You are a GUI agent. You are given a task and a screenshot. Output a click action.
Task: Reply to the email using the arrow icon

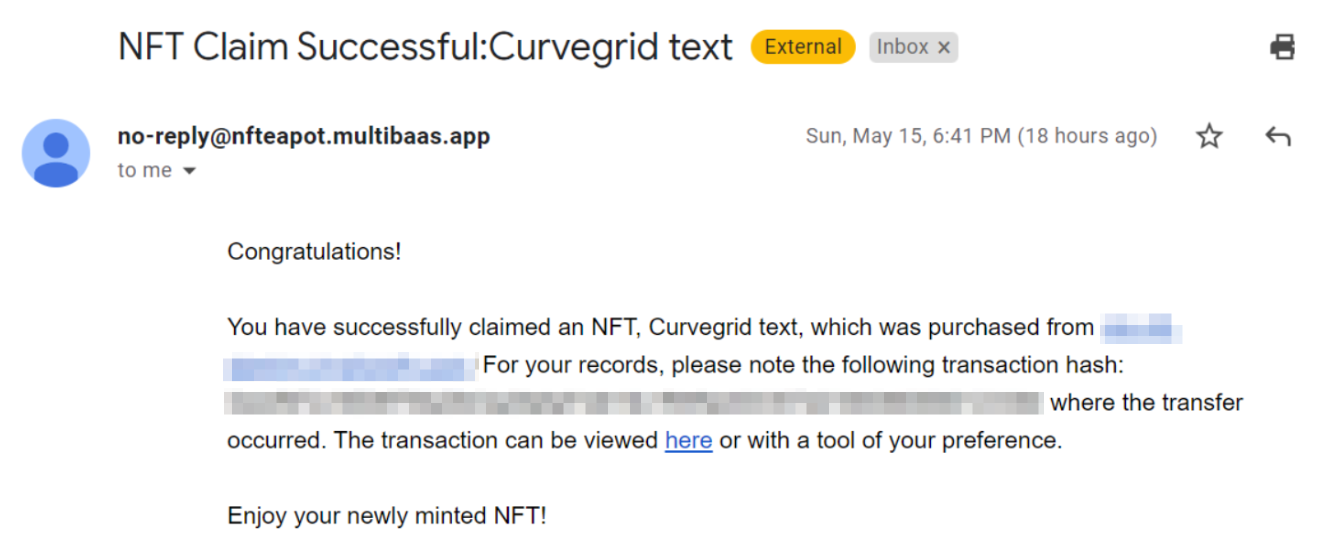click(1277, 137)
